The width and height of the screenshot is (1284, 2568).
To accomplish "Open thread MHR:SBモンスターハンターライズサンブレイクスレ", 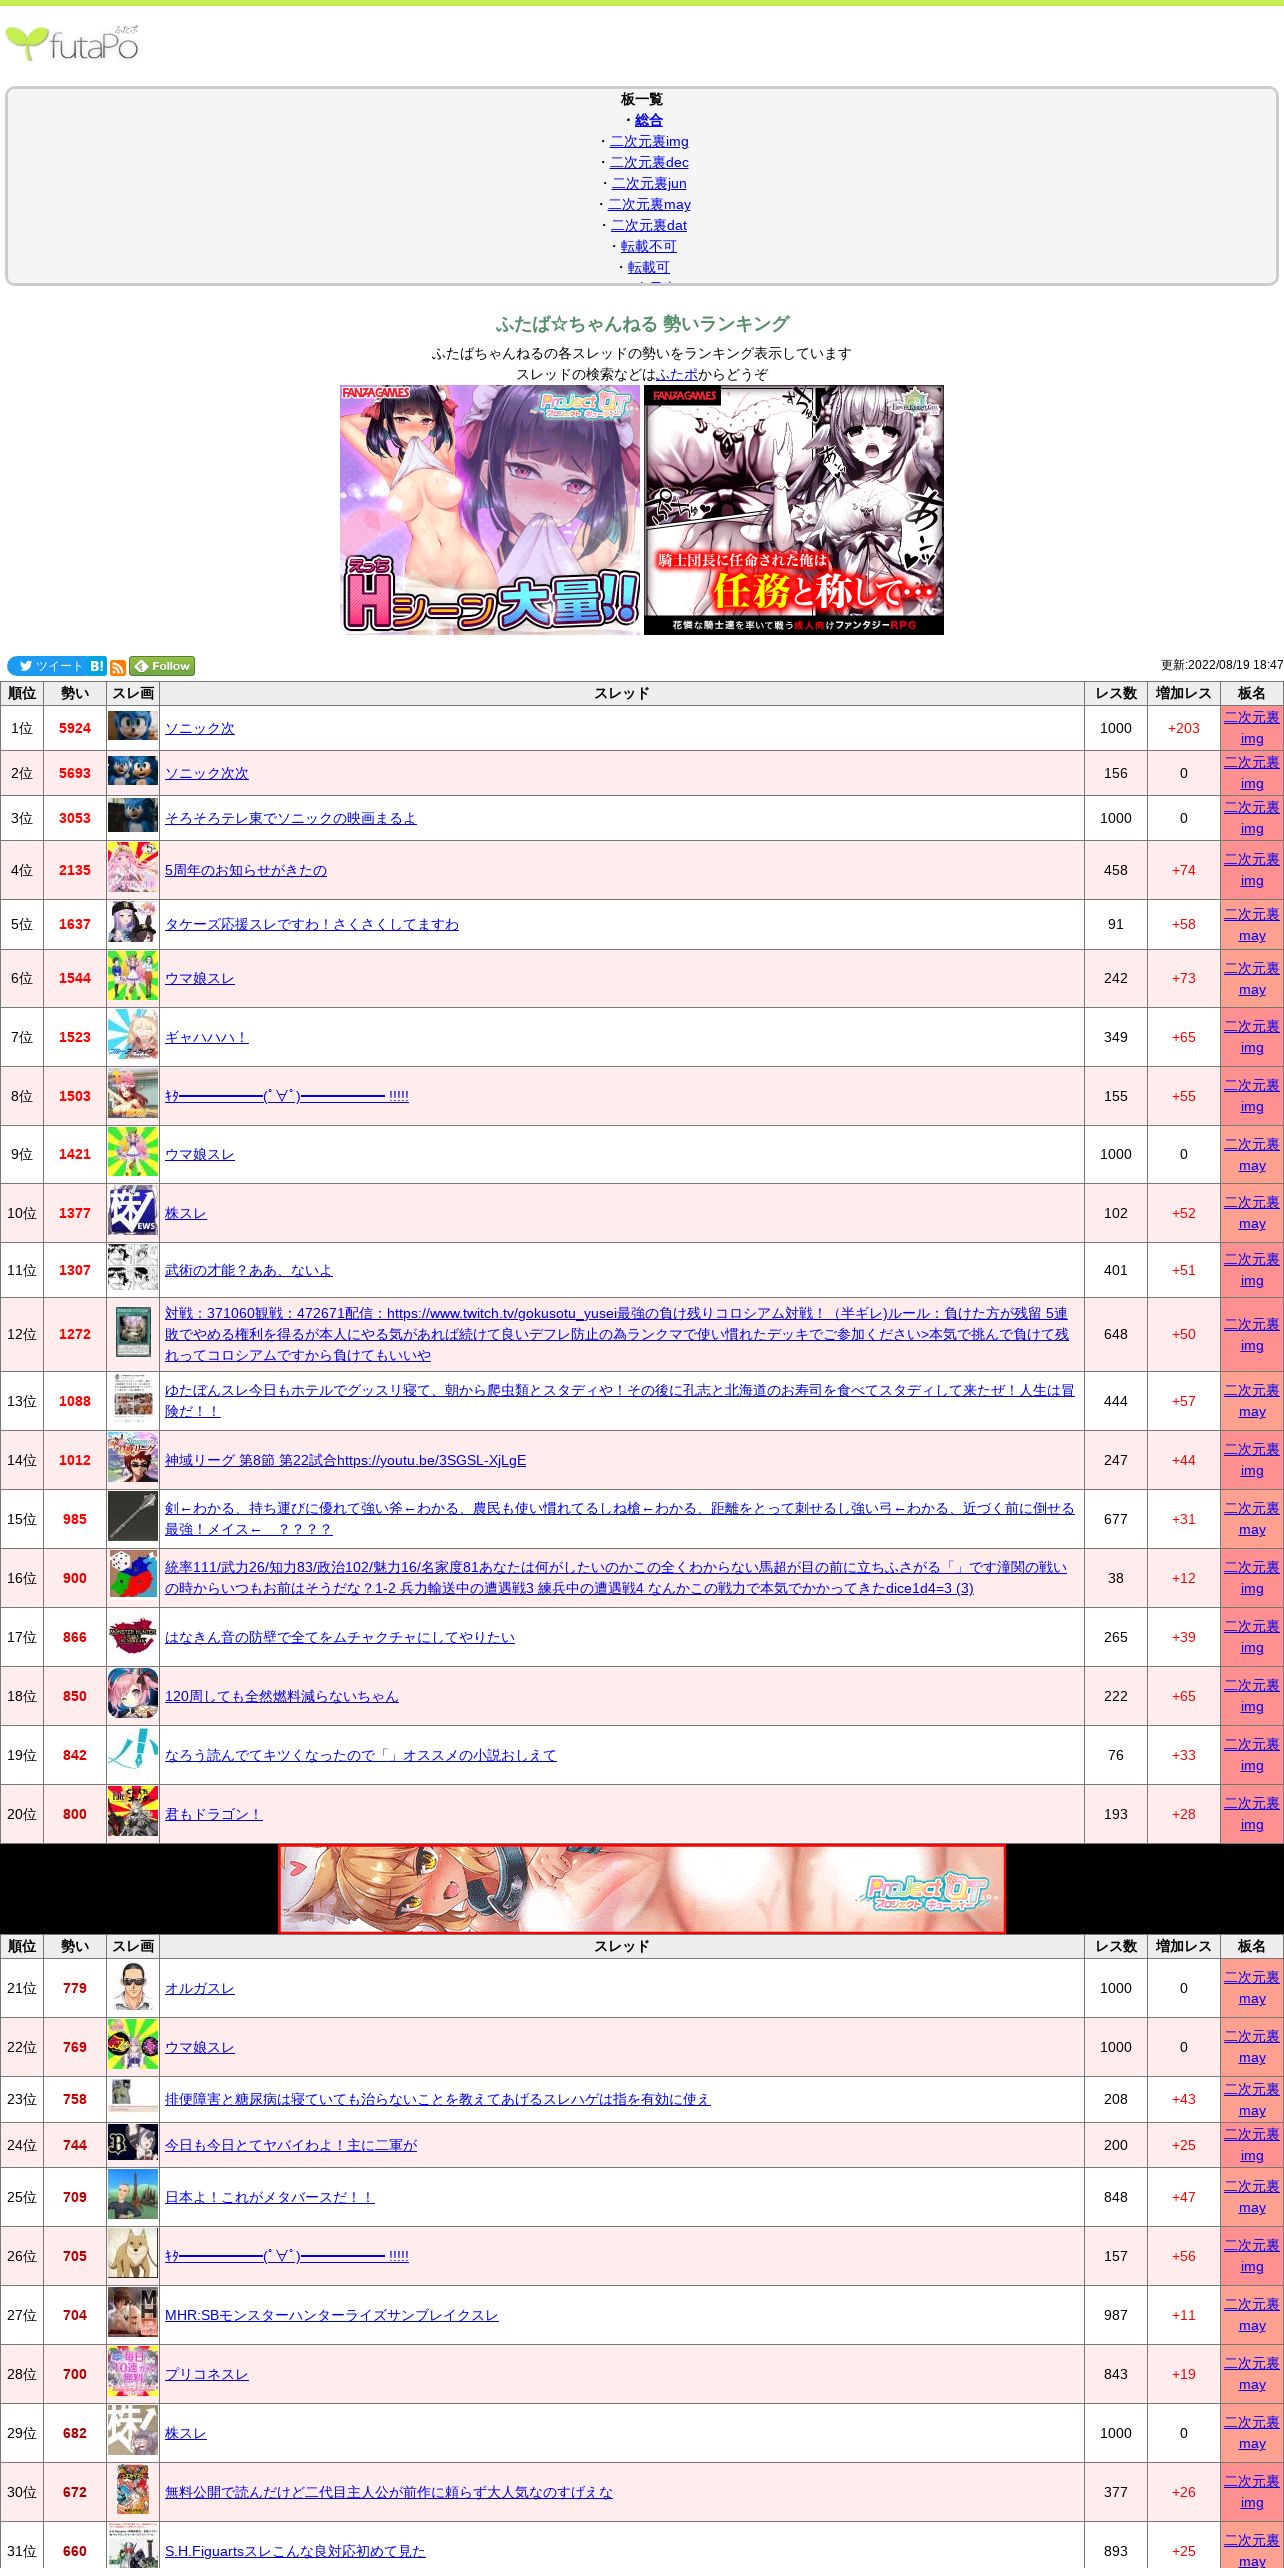I will click(x=331, y=2315).
